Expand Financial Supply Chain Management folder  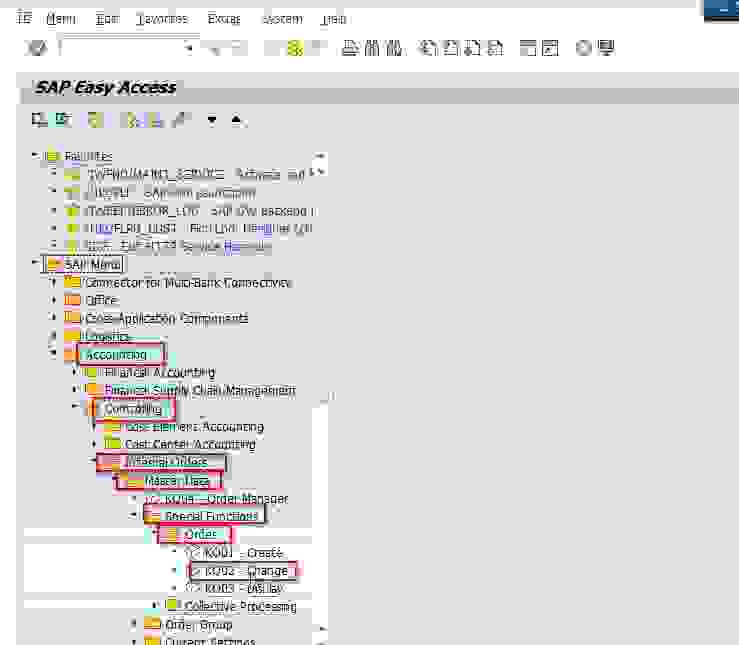coord(74,389)
